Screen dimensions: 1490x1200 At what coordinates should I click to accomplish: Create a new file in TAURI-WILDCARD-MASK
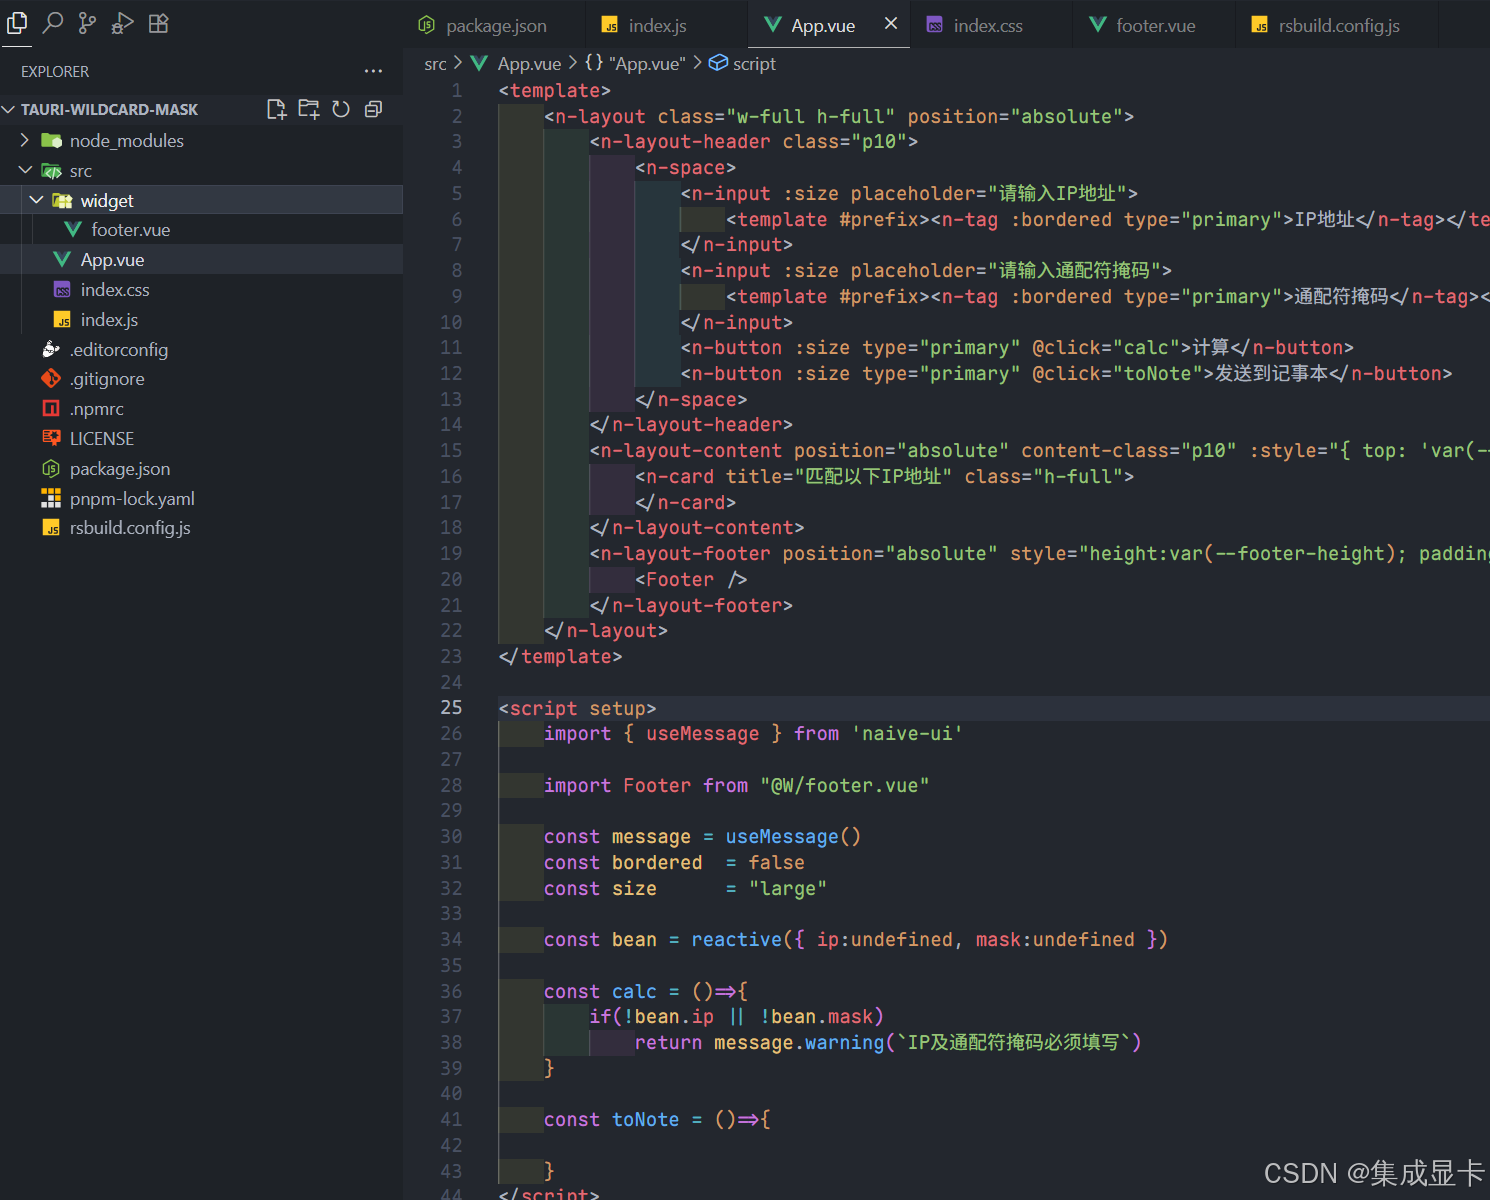277,109
